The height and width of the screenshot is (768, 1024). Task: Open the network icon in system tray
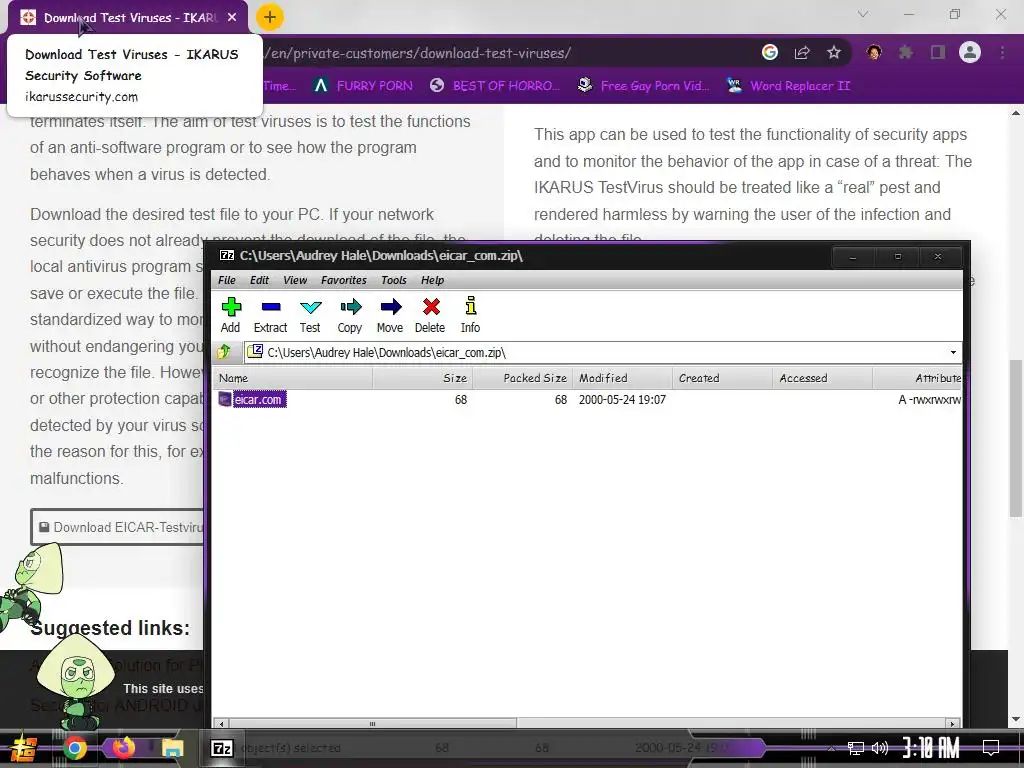pyautogui.click(x=856, y=748)
